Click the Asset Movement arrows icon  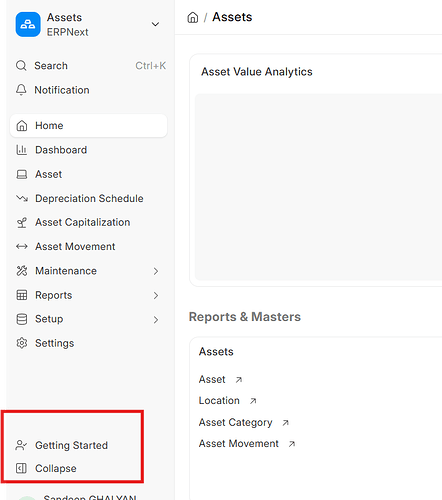point(22,247)
